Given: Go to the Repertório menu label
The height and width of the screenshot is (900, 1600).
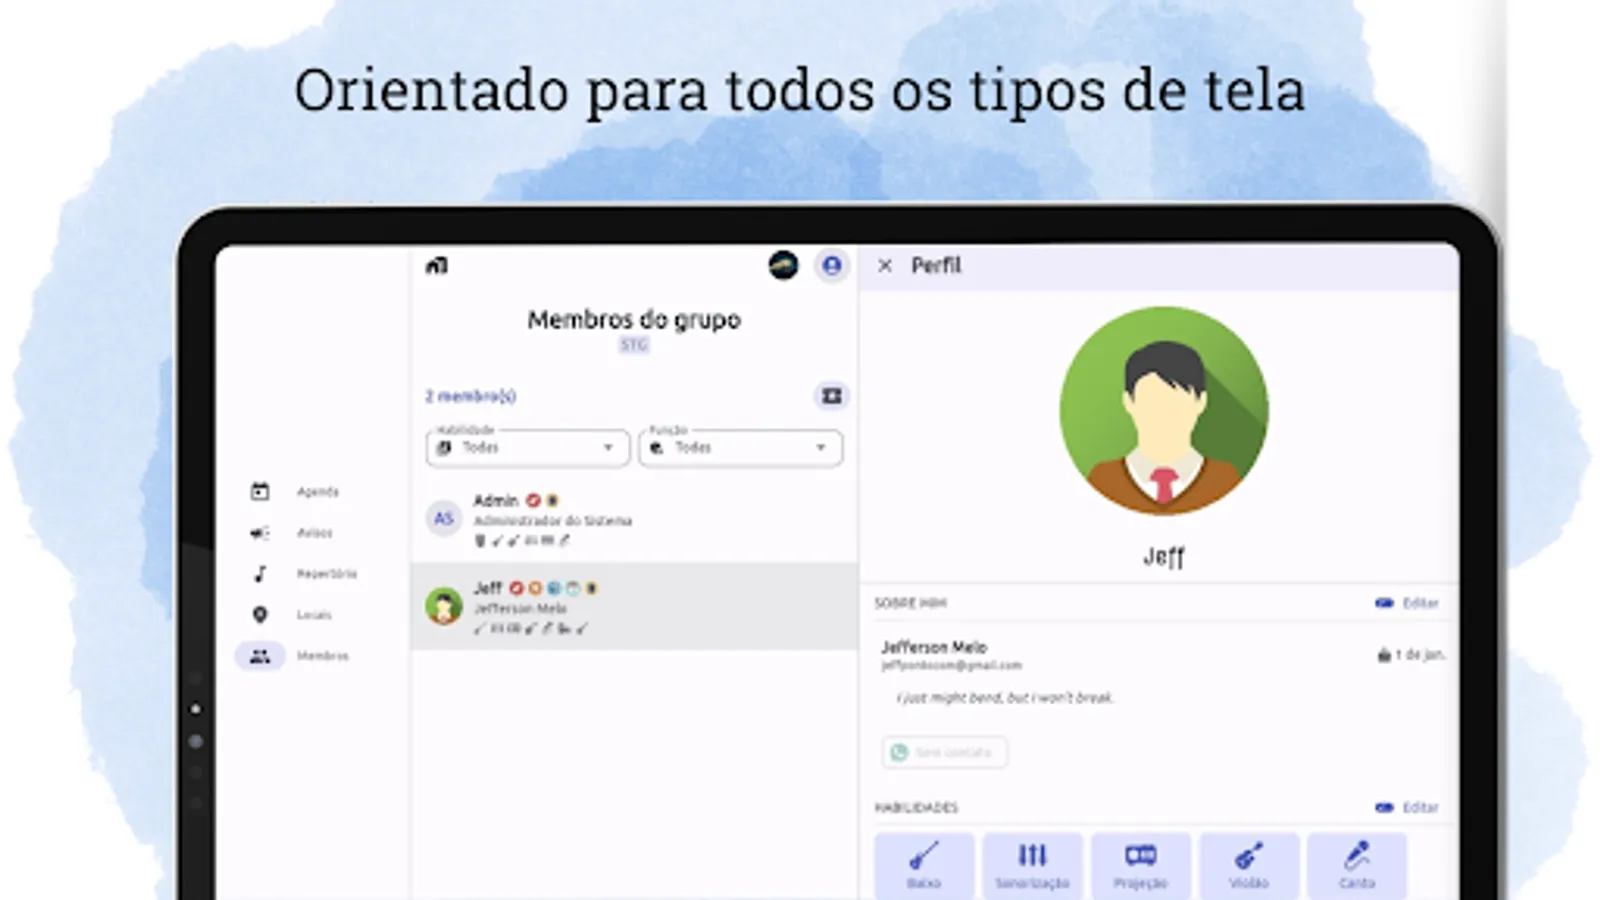Looking at the screenshot, I should point(327,574).
